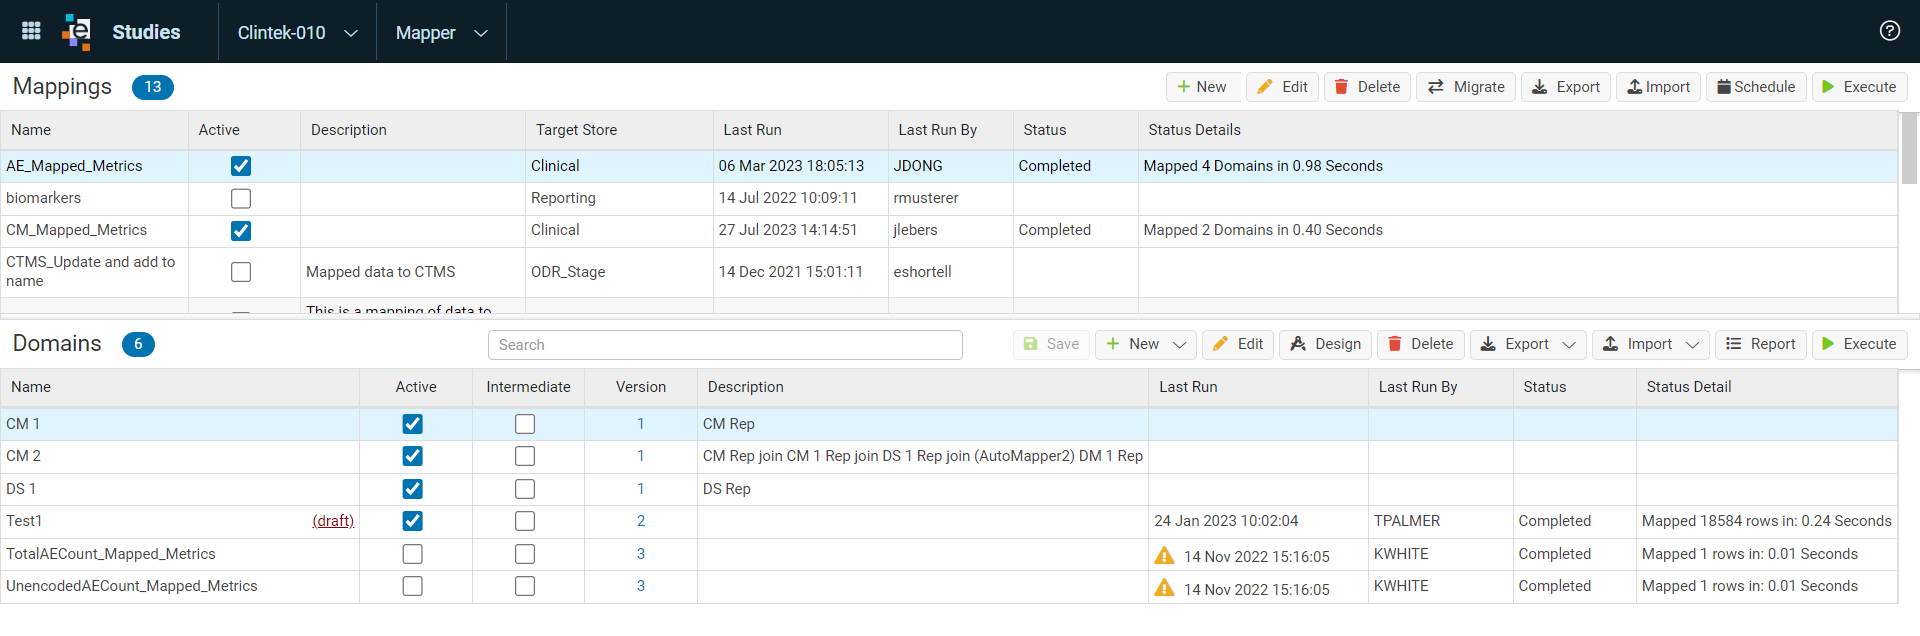Click the Save button in Domains toolbar
1920x636 pixels.
[x=1051, y=344]
